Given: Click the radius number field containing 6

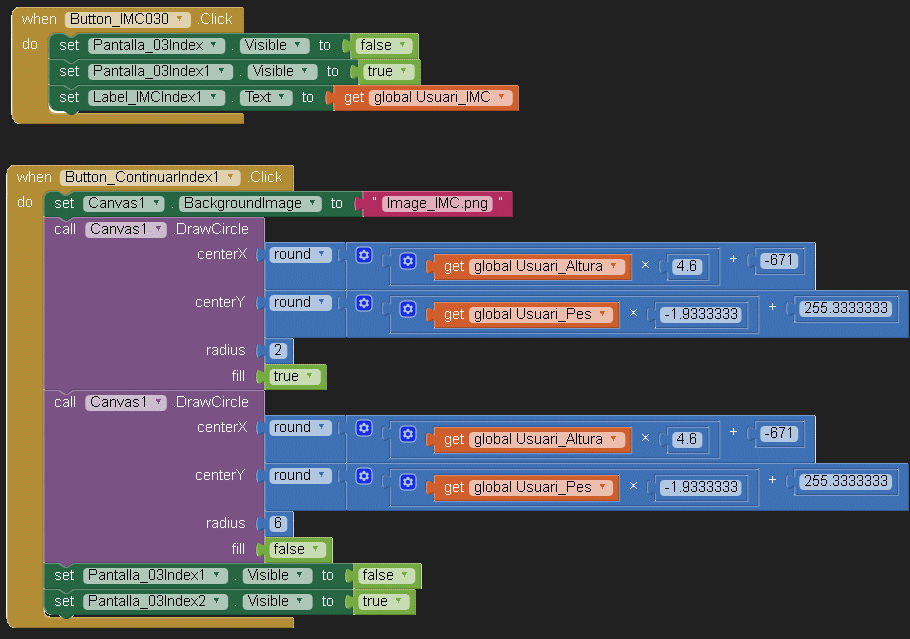Looking at the screenshot, I should (278, 524).
